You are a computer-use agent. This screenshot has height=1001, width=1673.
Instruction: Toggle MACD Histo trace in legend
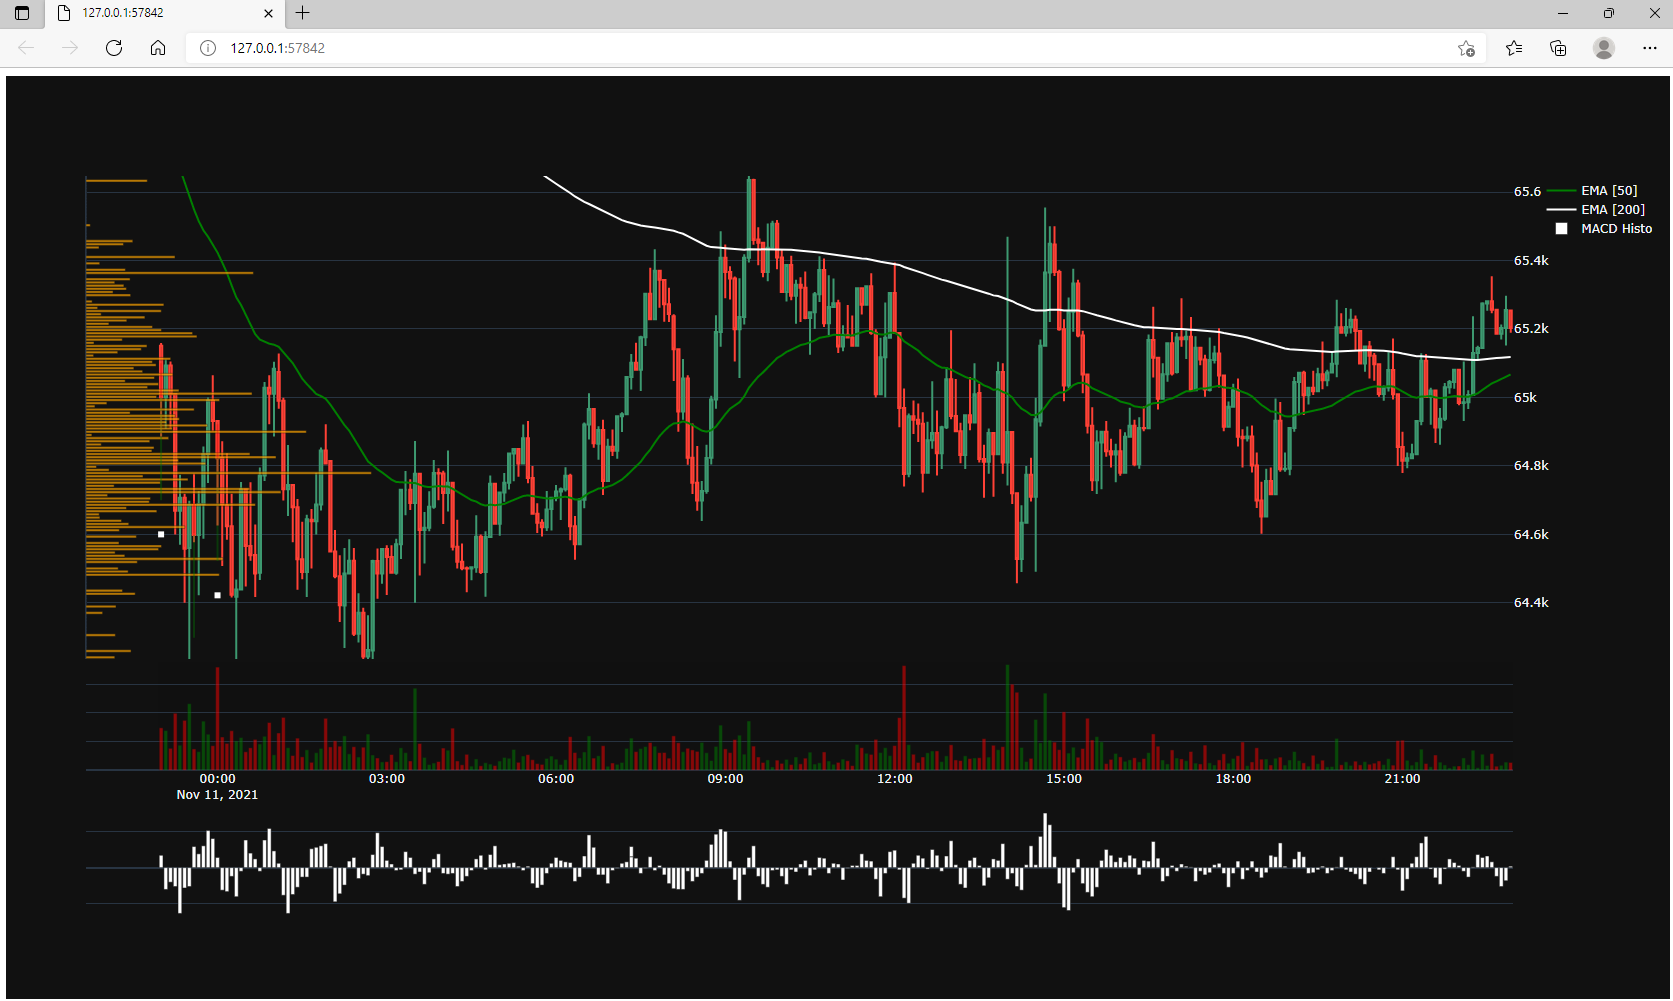1616,229
